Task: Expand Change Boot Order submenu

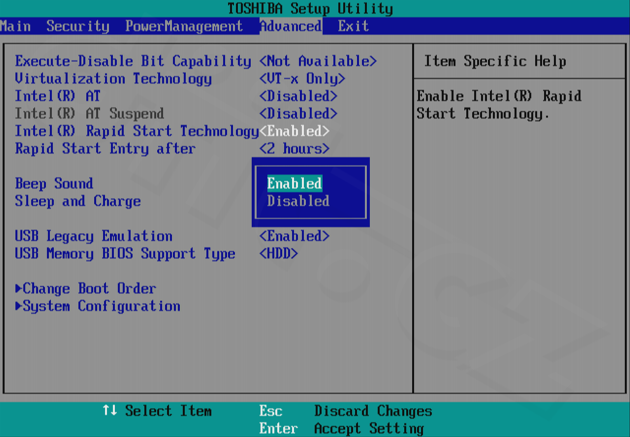Action: pos(86,288)
